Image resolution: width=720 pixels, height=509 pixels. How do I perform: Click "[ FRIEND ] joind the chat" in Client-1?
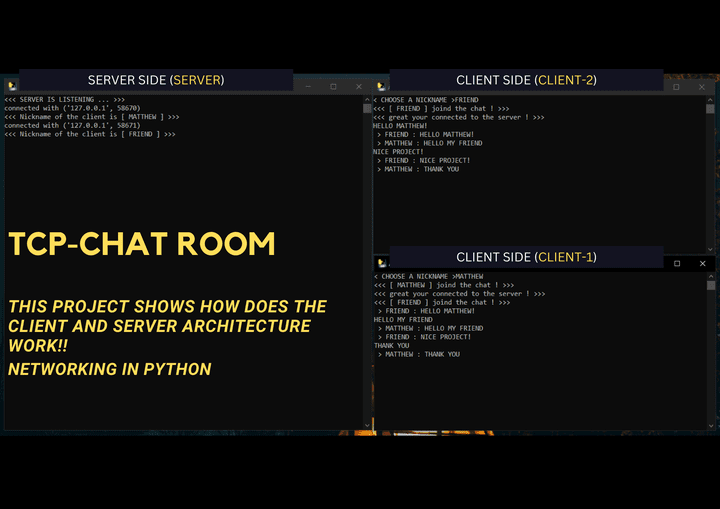pos(442,302)
